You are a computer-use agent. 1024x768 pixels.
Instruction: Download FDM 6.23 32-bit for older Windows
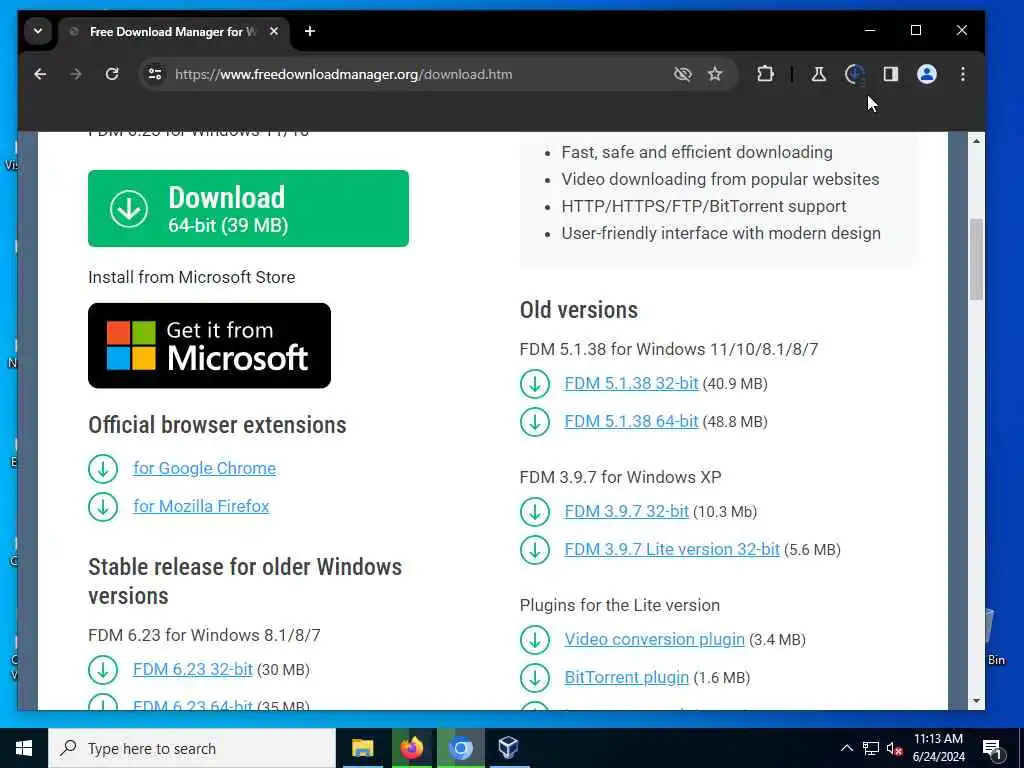pyautogui.click(x=193, y=669)
